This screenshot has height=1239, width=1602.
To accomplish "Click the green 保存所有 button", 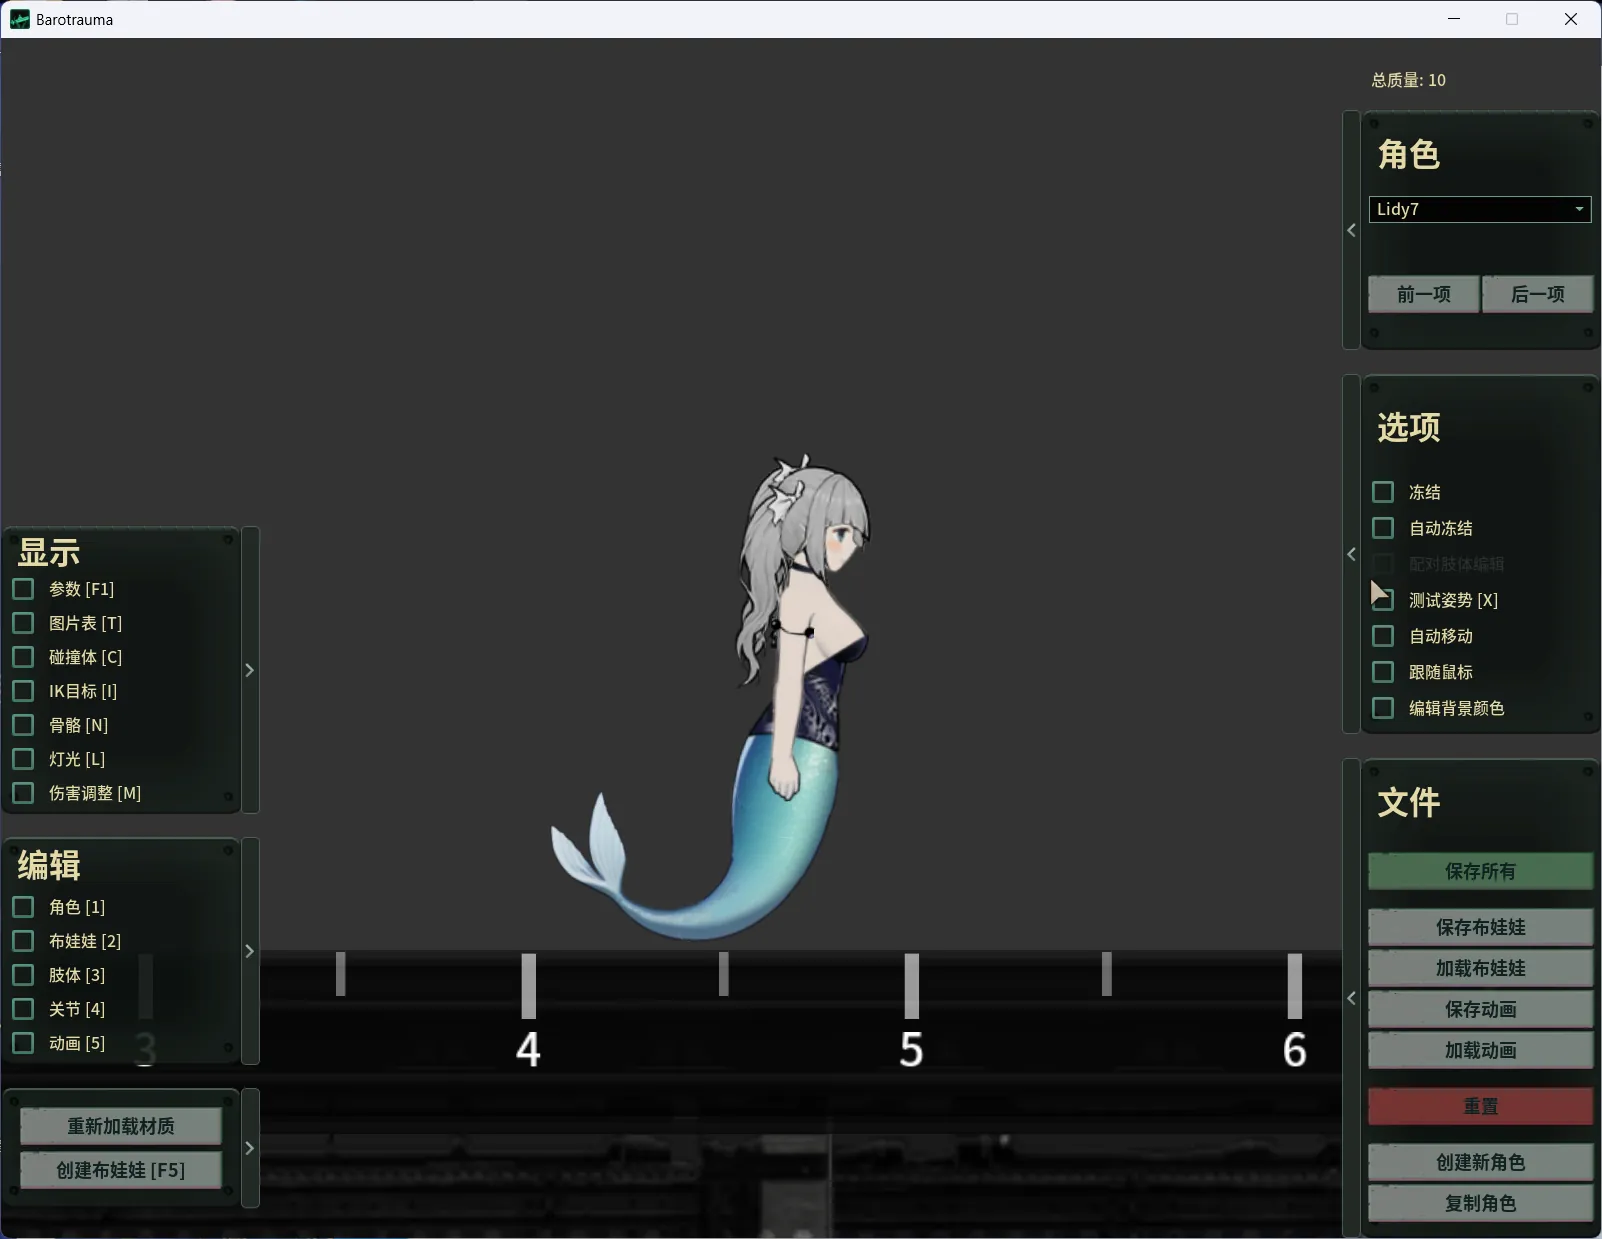I will pyautogui.click(x=1480, y=871).
